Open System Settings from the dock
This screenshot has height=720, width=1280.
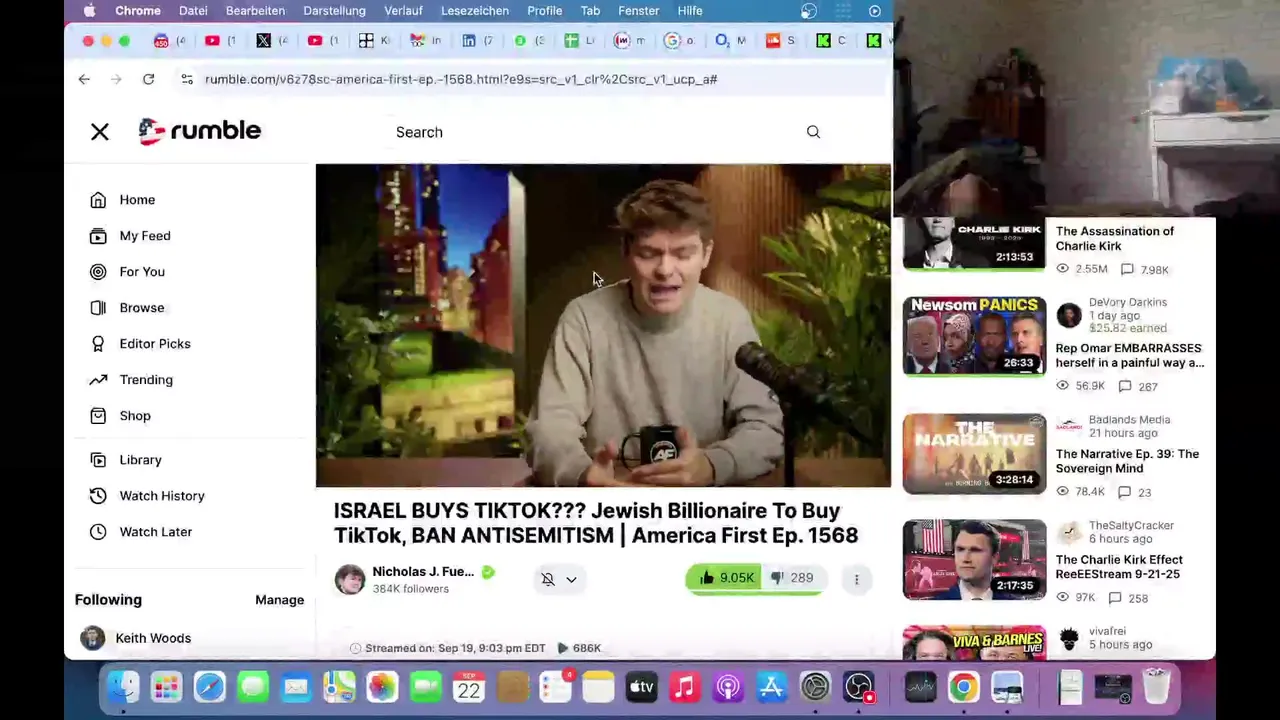pyautogui.click(x=815, y=687)
